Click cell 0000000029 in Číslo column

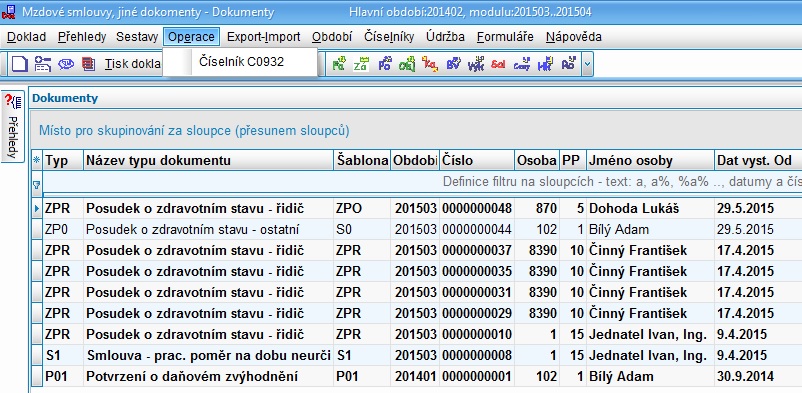point(477,314)
